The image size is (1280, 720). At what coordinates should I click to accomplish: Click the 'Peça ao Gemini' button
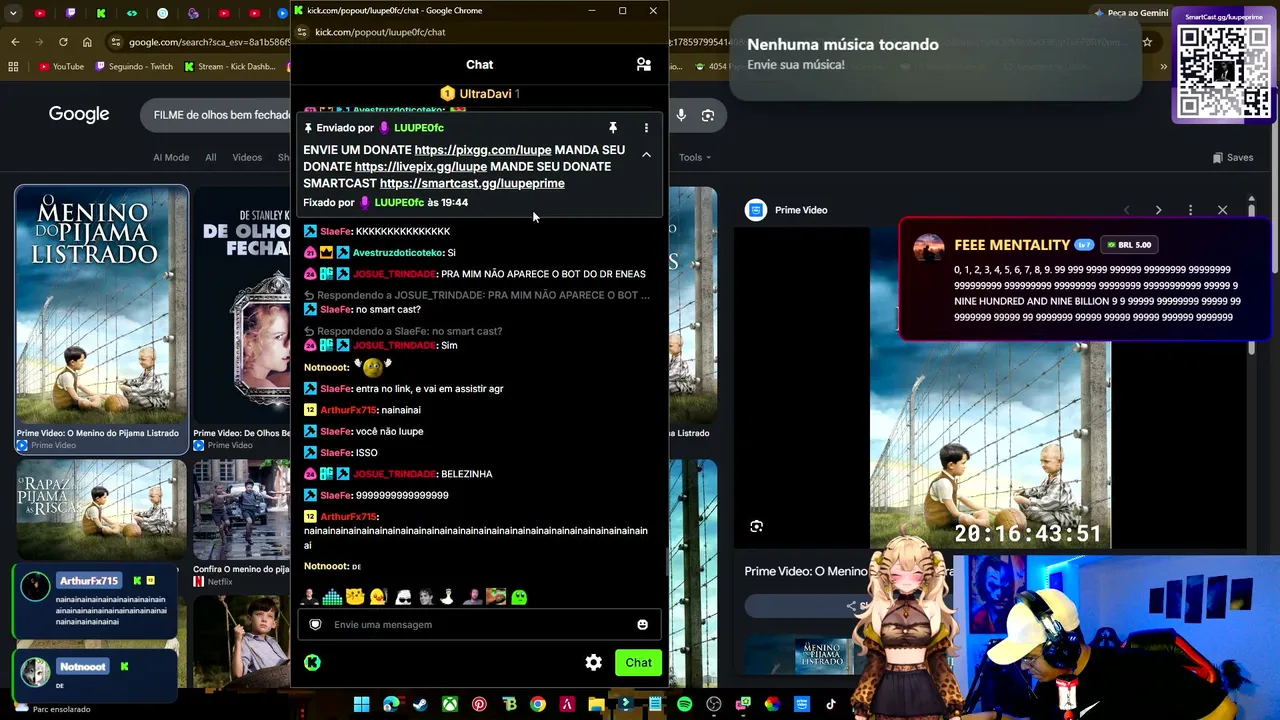[x=1131, y=13]
